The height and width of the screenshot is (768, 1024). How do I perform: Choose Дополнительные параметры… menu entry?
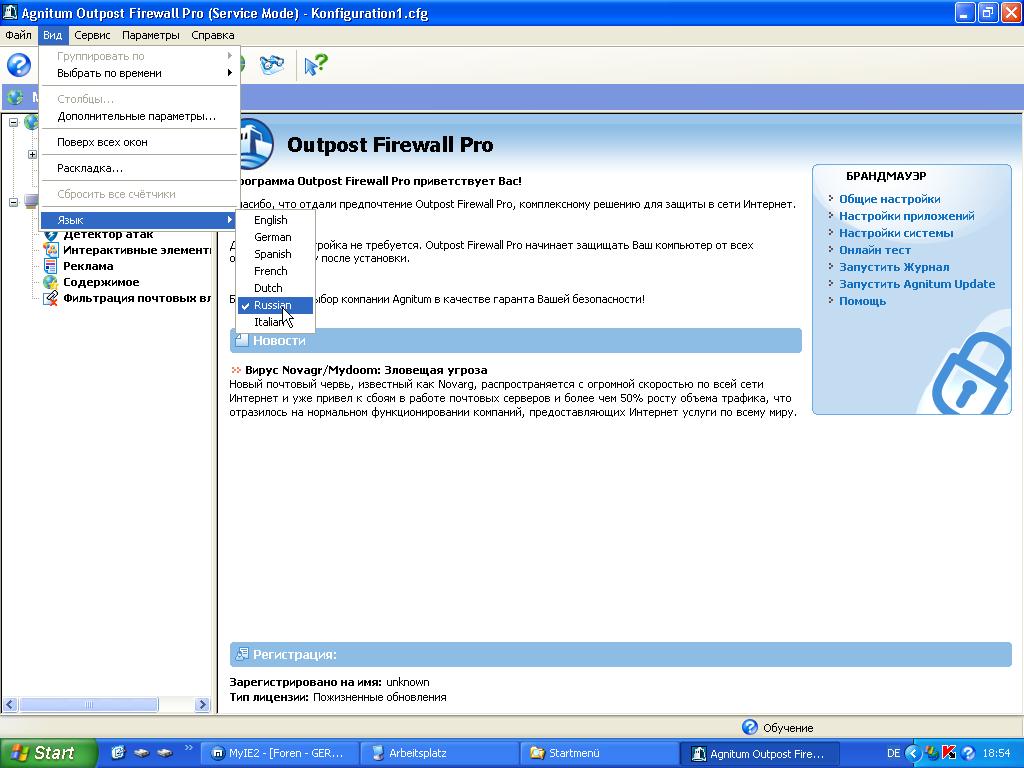[x=140, y=116]
